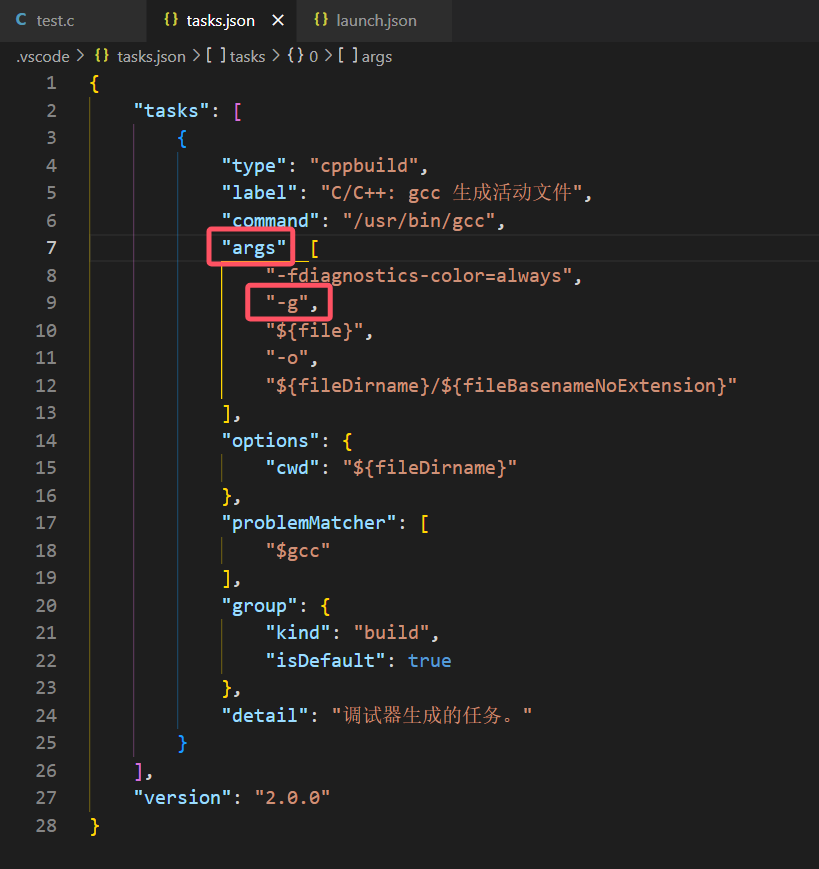Click the "args" key on line 7
819x869 pixels.
[254, 248]
